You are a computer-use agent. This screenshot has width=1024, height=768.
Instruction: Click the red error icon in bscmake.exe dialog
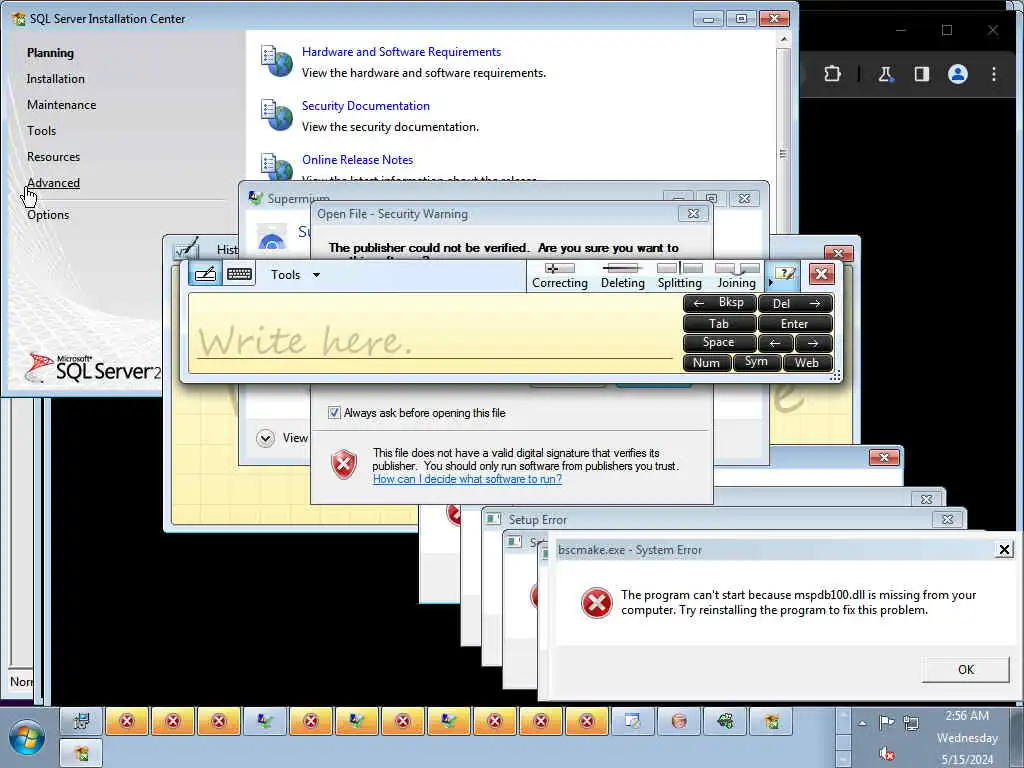tap(596, 602)
